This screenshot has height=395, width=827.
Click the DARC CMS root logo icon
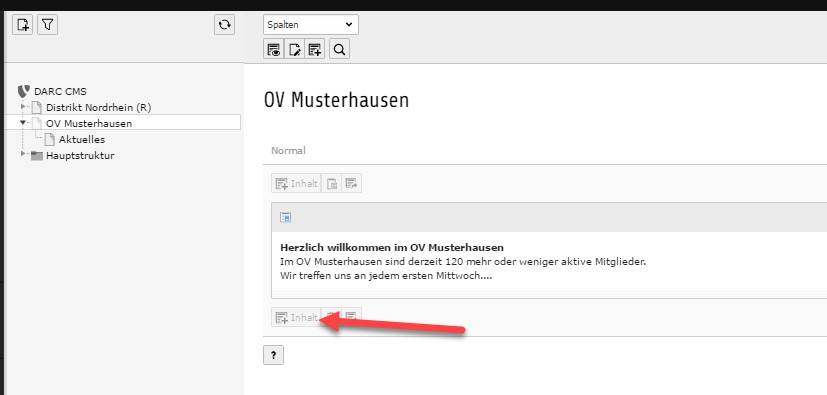(x=24, y=91)
